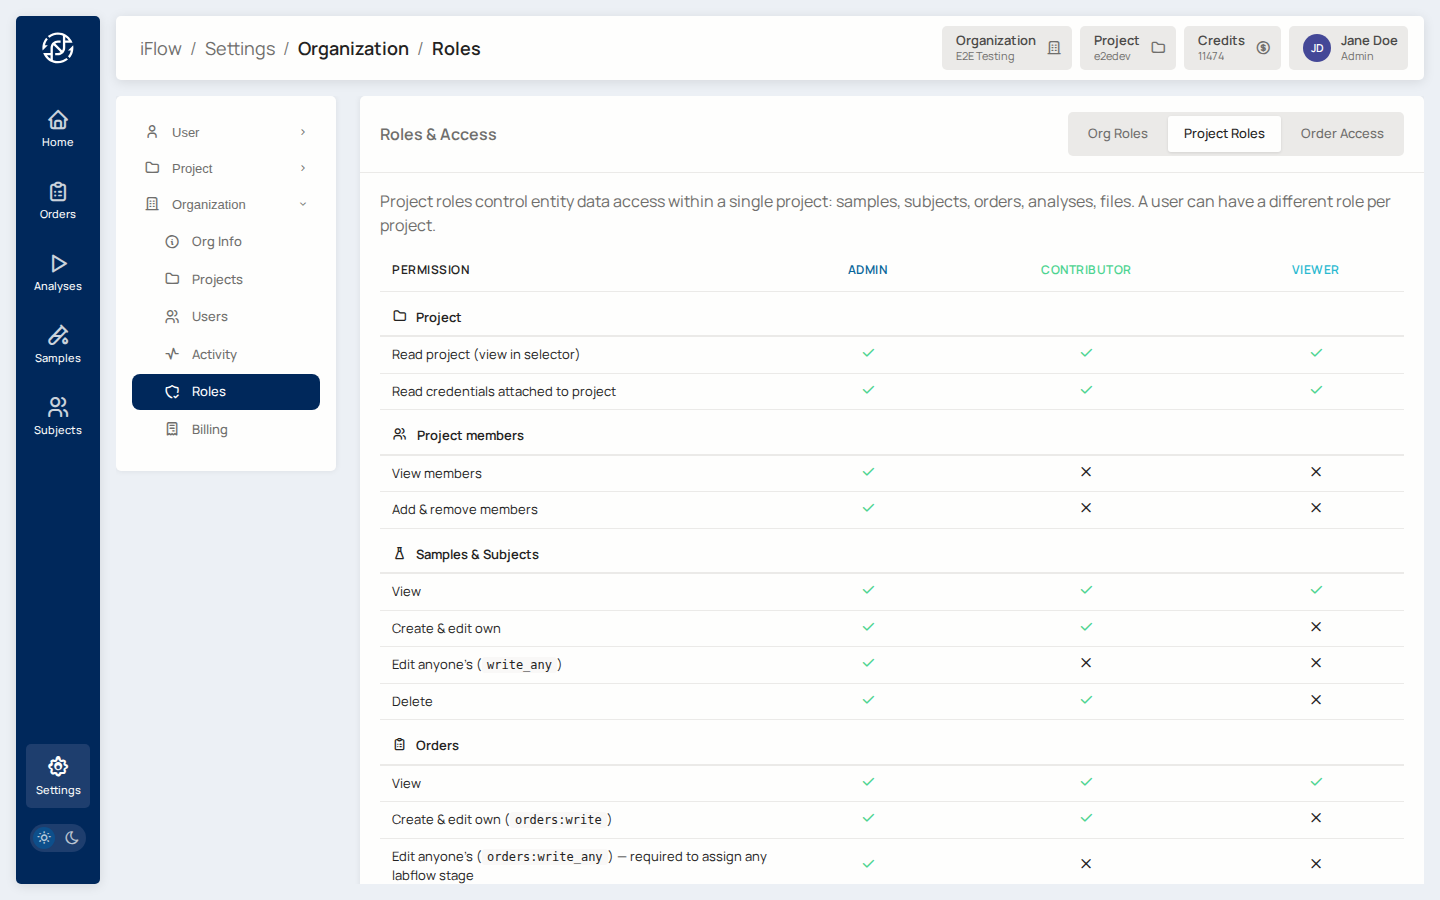This screenshot has width=1440, height=900.
Task: Click the Settings breadcrumb link
Action: (240, 49)
